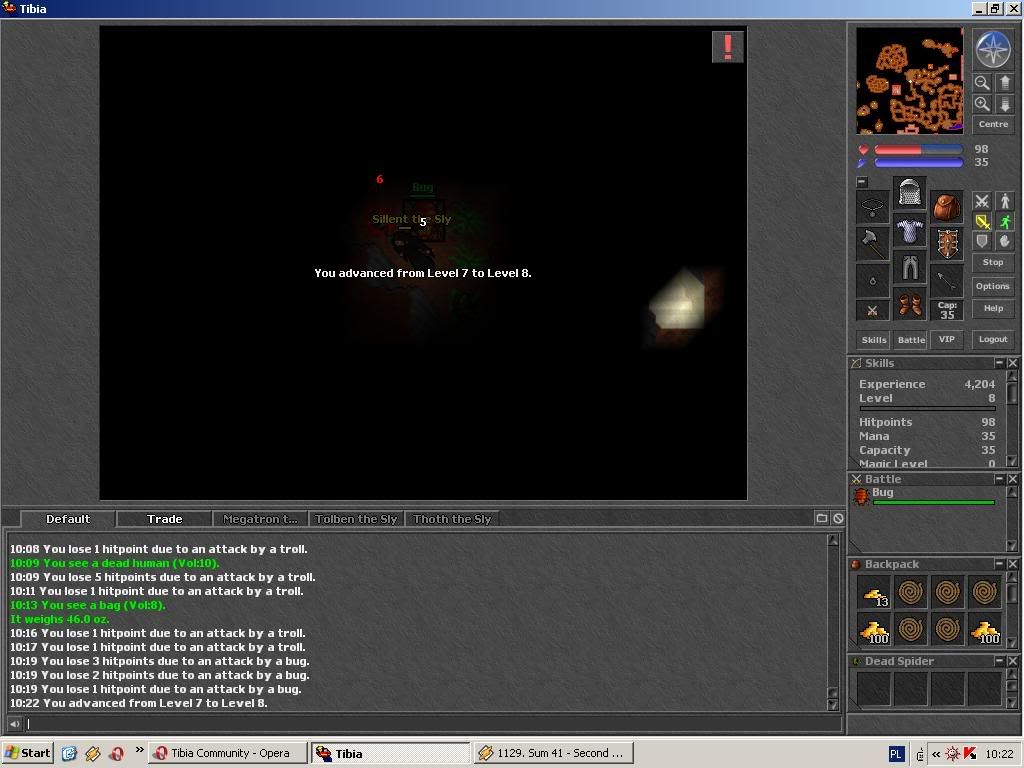
Task: Move minimap one floor down
Action: pyautogui.click(x=1004, y=104)
